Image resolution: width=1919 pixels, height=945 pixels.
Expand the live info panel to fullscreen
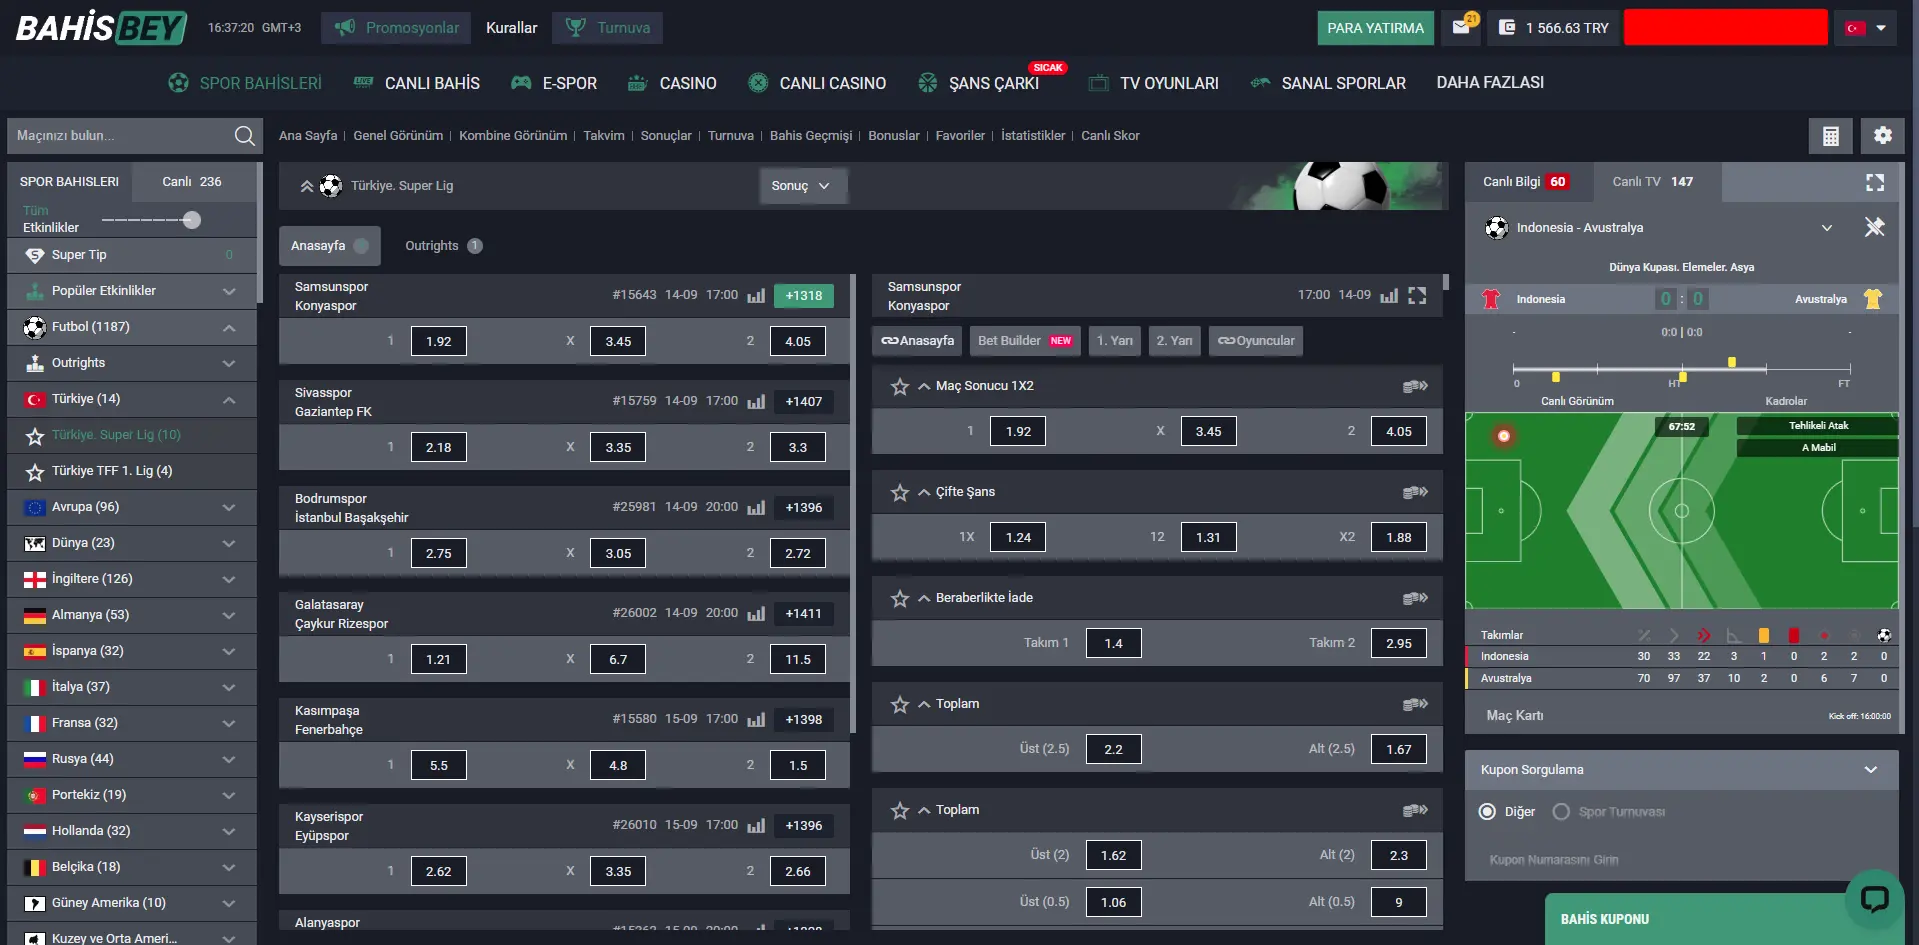(1875, 182)
